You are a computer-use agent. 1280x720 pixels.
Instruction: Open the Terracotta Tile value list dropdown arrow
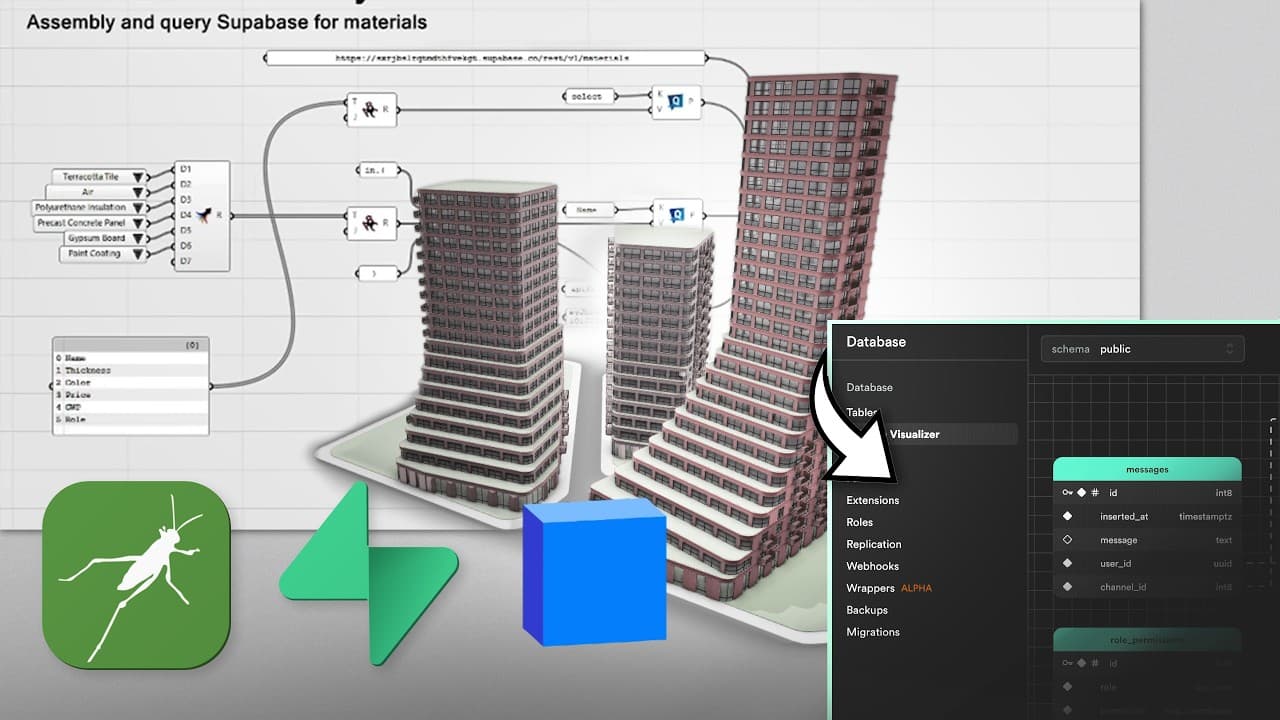tap(138, 177)
